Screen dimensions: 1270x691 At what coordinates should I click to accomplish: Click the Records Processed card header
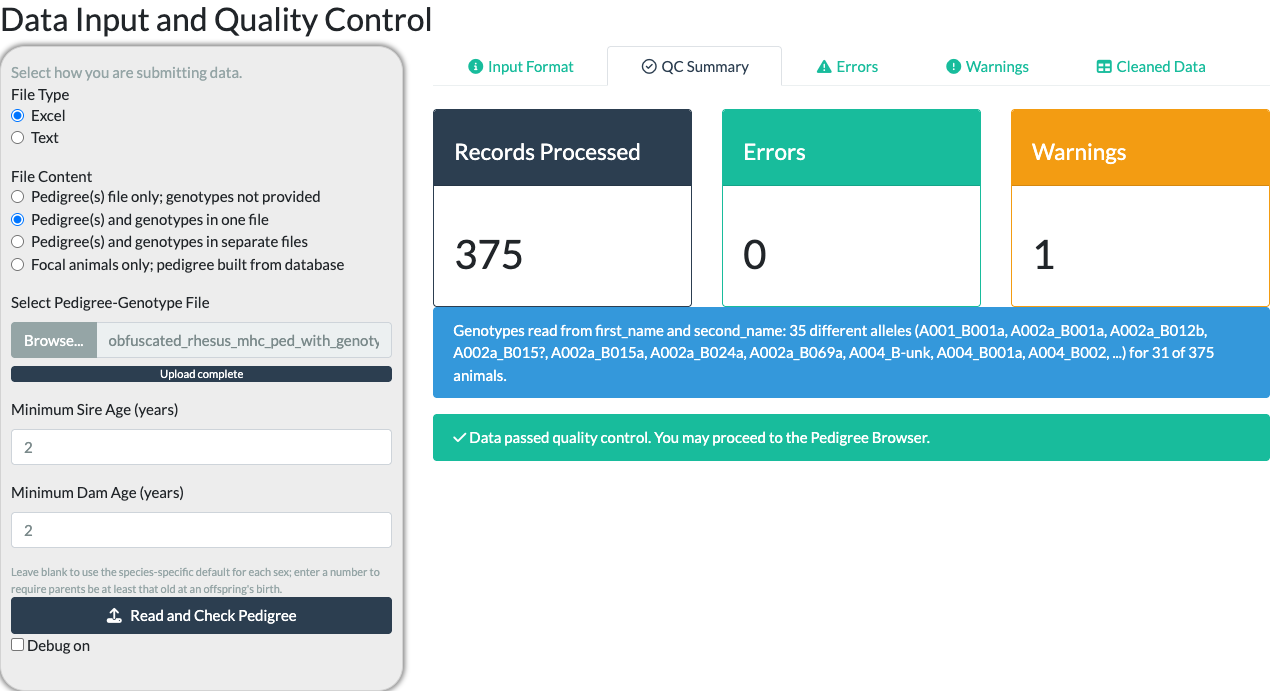(x=562, y=148)
